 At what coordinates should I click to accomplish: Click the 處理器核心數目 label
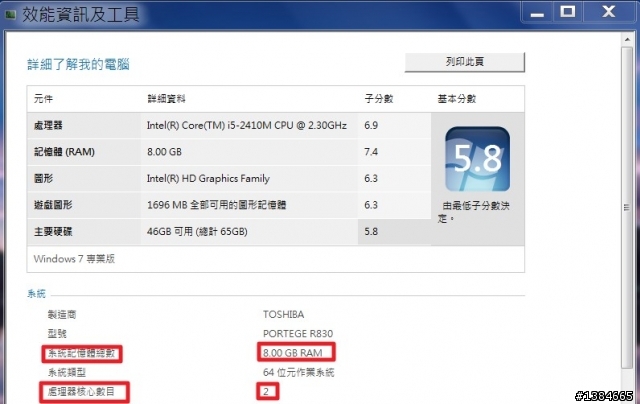[81, 392]
